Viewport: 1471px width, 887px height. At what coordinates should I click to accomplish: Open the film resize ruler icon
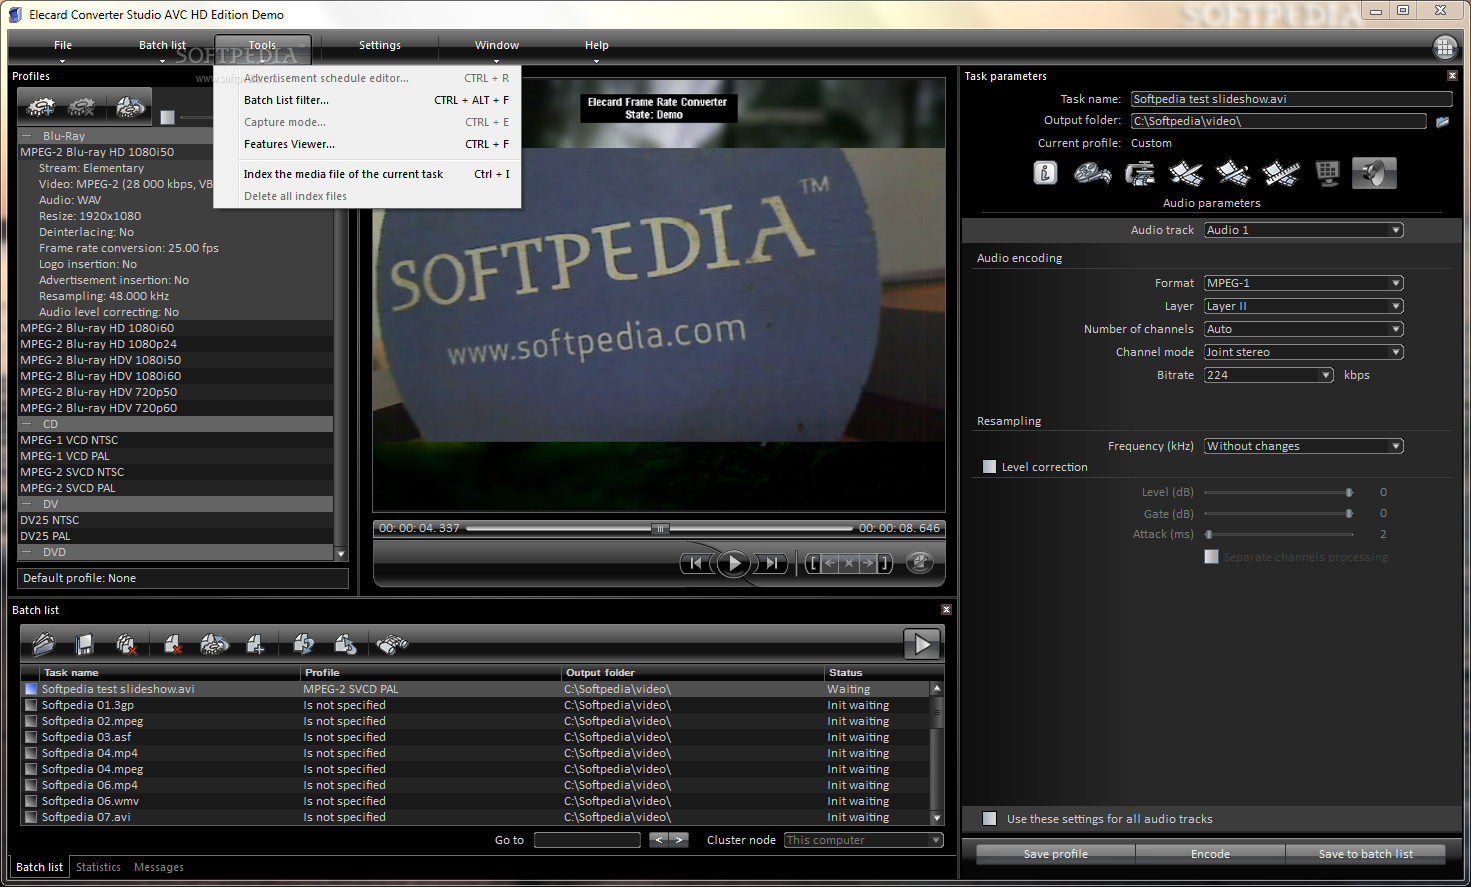click(x=1280, y=174)
